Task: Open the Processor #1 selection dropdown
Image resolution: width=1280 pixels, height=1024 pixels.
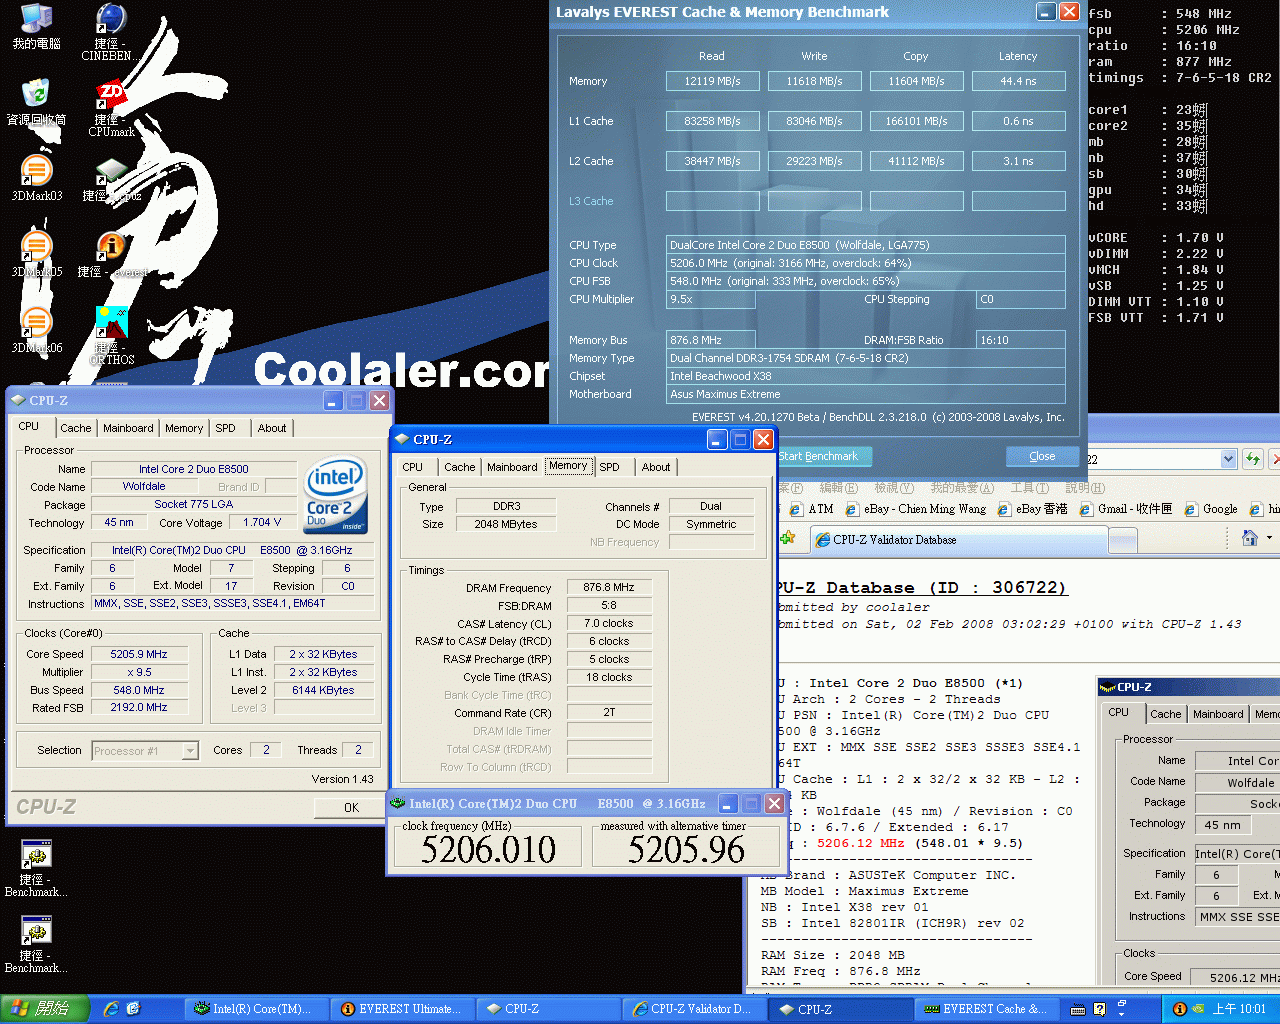Action: tap(190, 751)
